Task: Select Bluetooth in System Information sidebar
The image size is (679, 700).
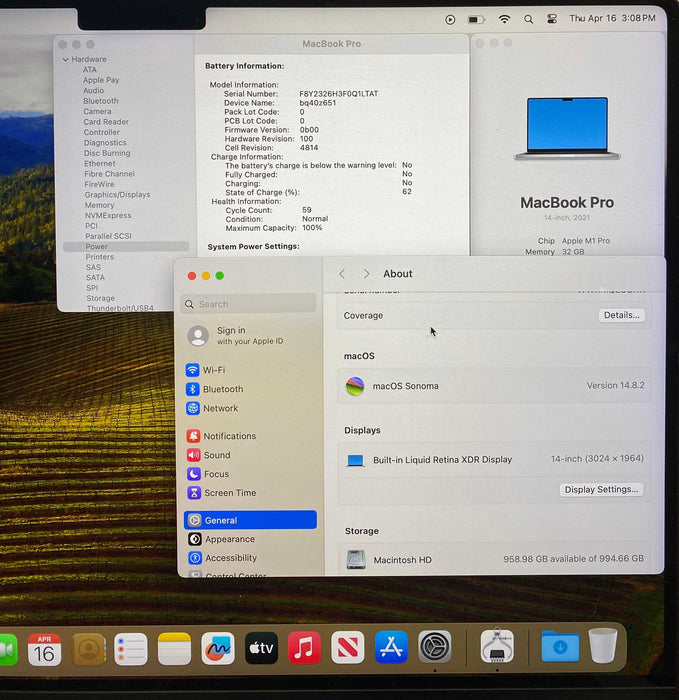Action: coord(101,101)
